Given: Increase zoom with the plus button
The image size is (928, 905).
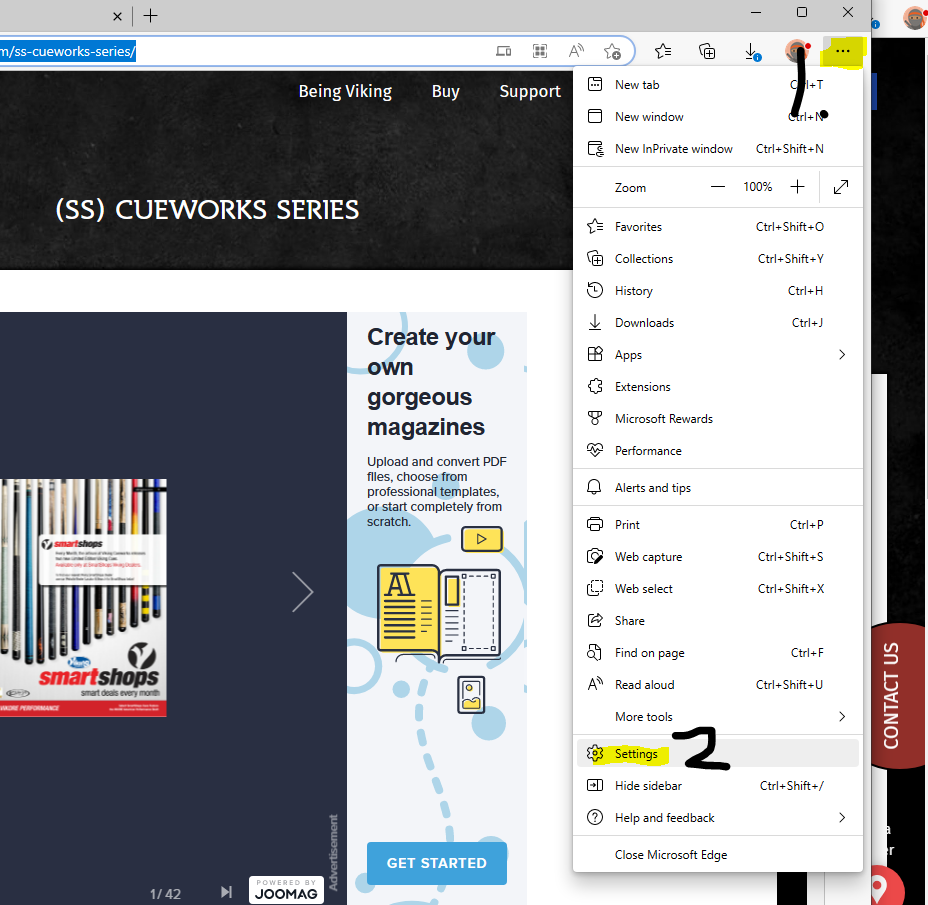Looking at the screenshot, I should coord(797,187).
